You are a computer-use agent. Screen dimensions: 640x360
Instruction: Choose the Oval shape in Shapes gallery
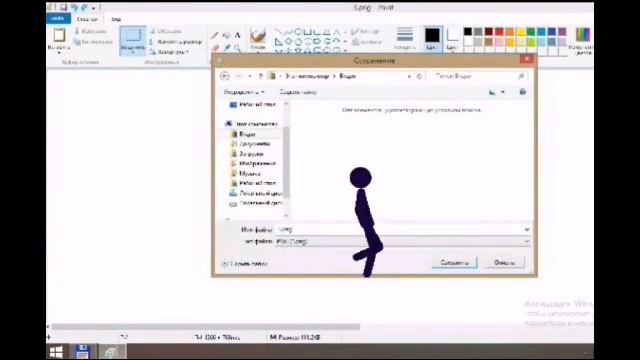298,31
